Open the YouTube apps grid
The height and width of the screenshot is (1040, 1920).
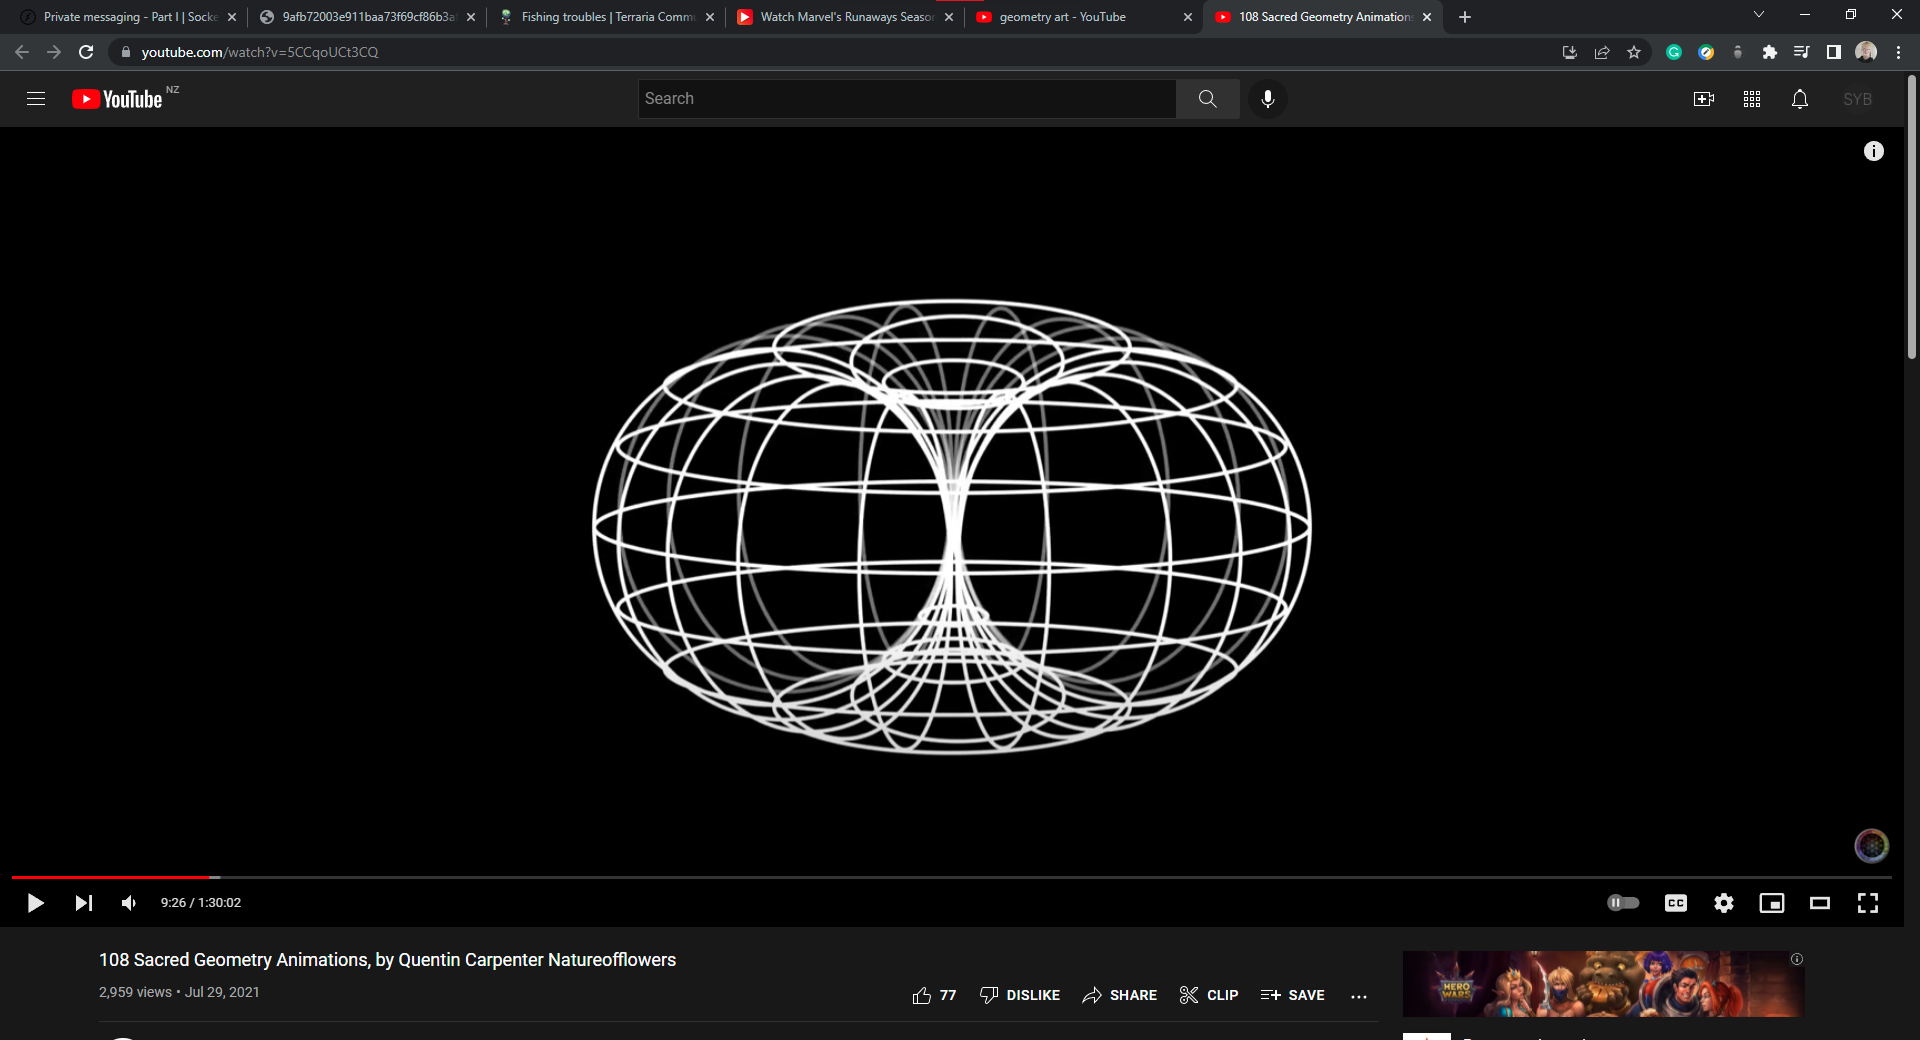pos(1751,99)
